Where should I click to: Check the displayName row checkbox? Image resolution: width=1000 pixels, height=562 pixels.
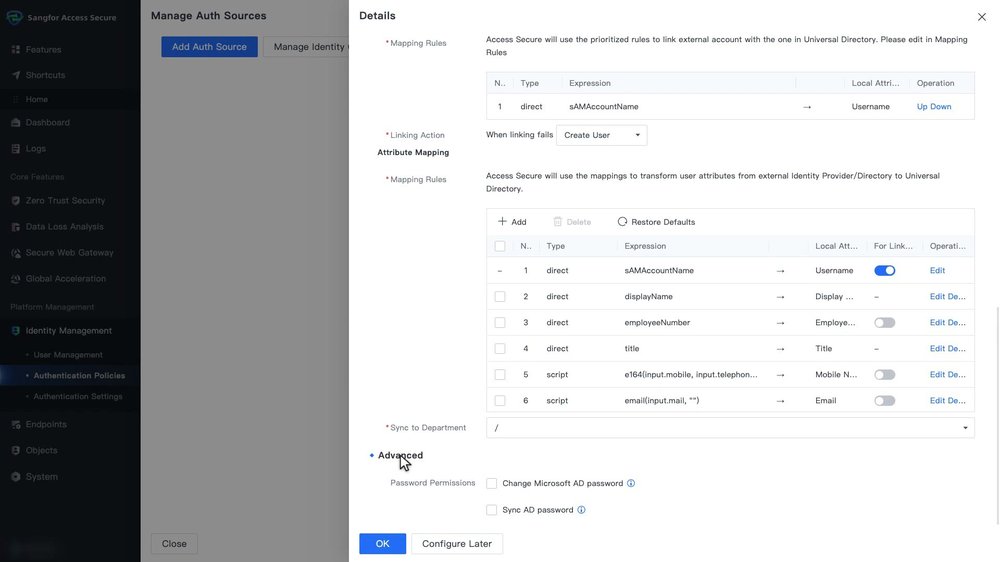pyautogui.click(x=500, y=297)
